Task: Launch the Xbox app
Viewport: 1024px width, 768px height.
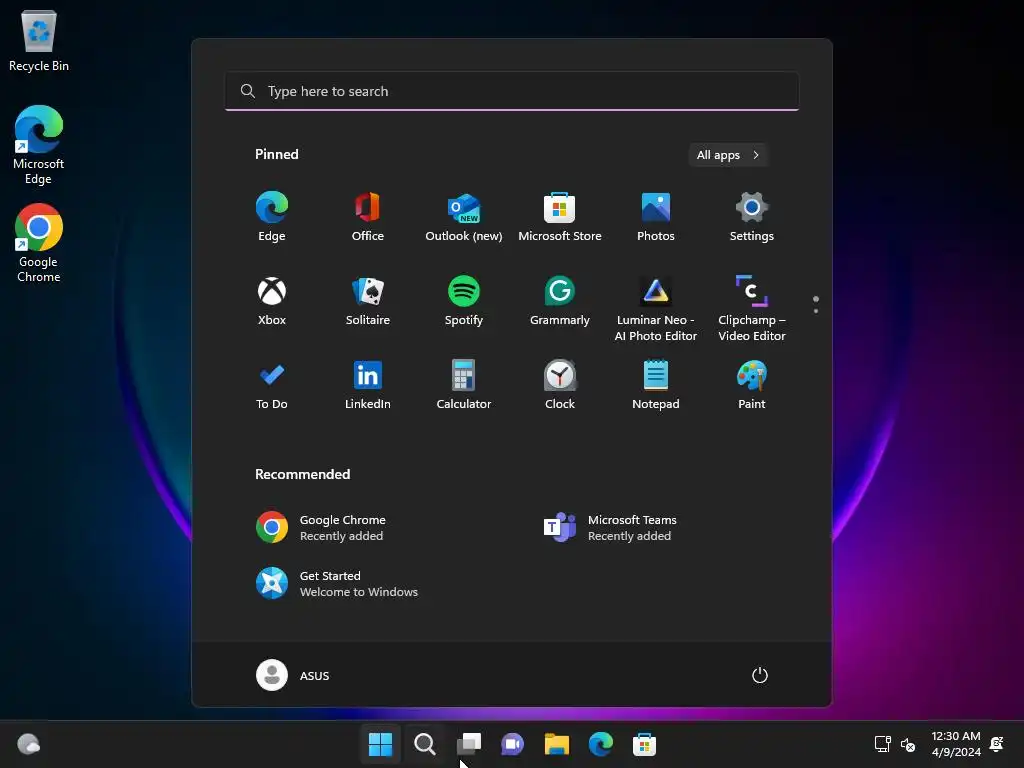Action: point(272,301)
